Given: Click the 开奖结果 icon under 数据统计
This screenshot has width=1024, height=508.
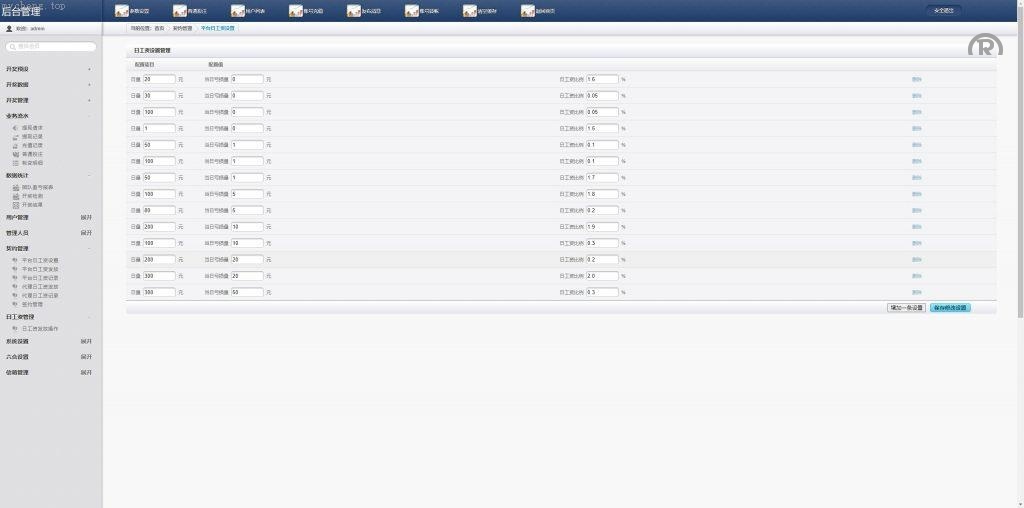Looking at the screenshot, I should click(15, 204).
